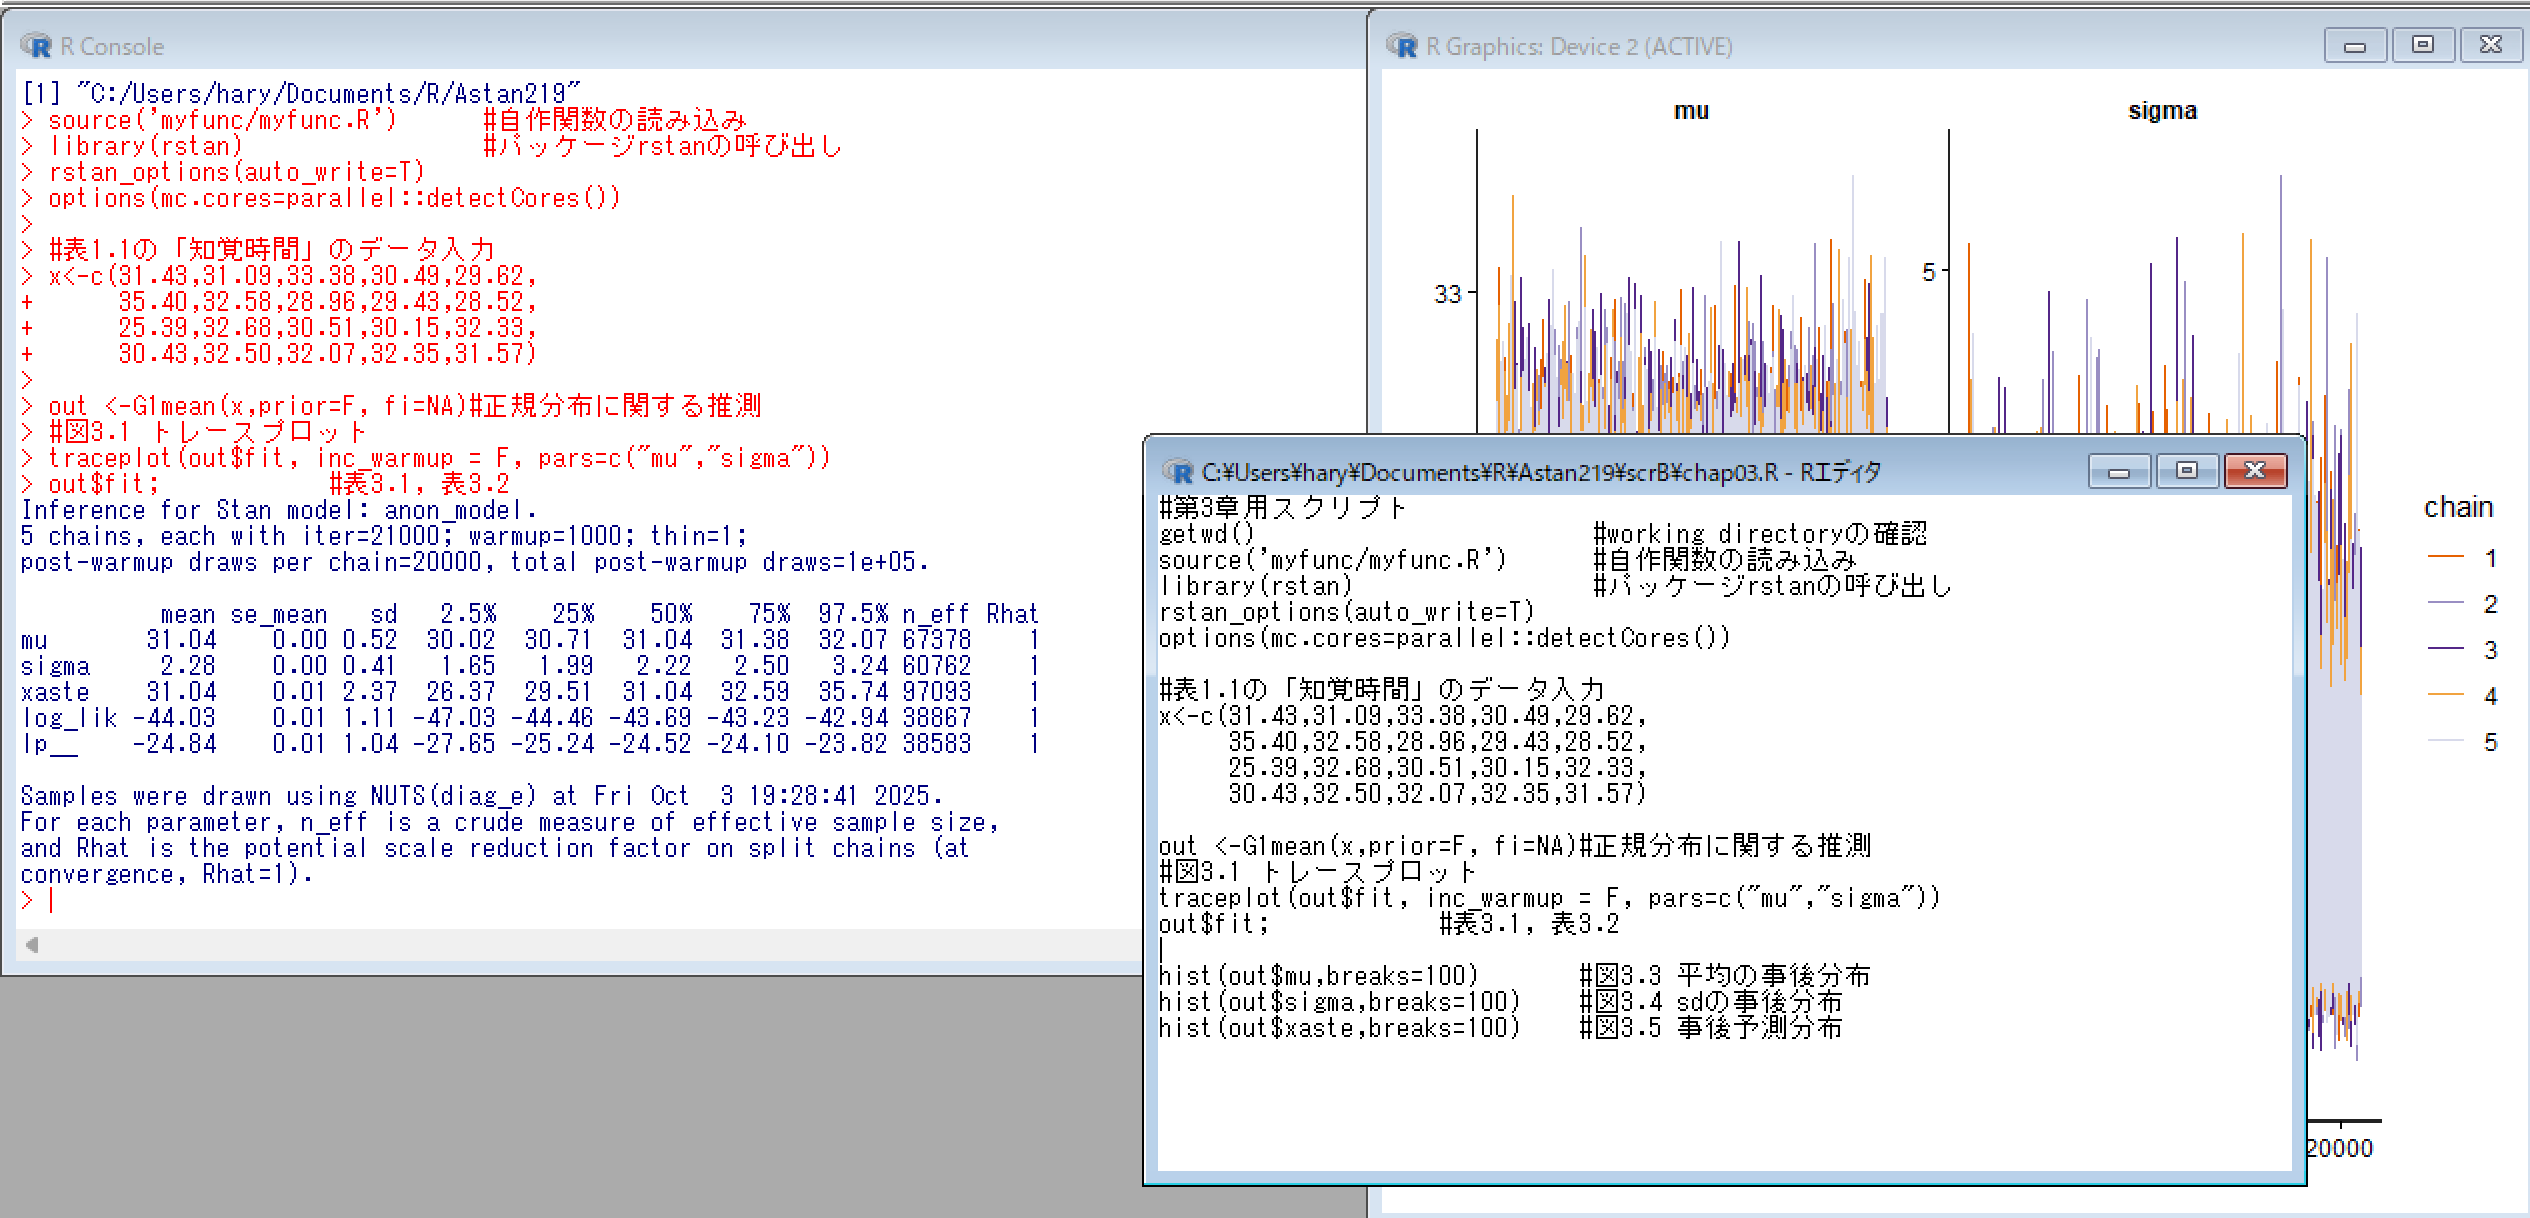2530x1218 pixels.
Task: Click the console's horizontal scrollbar left arrow
Action: 33,945
